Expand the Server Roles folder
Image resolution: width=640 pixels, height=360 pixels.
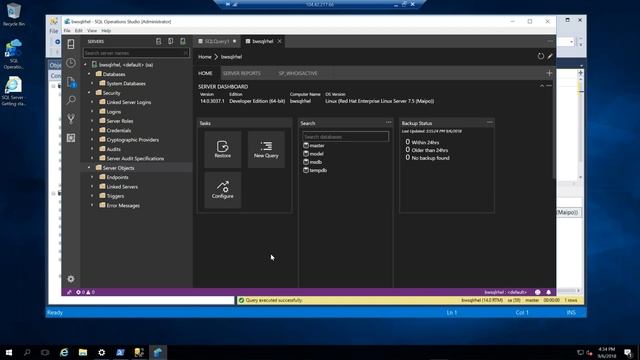point(93,121)
